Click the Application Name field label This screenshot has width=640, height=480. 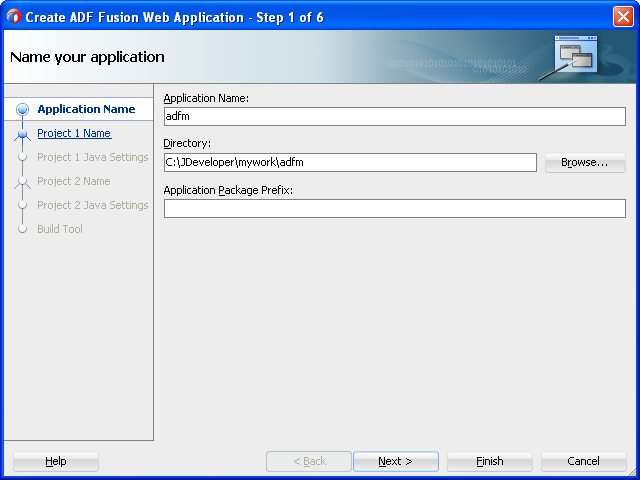point(206,98)
